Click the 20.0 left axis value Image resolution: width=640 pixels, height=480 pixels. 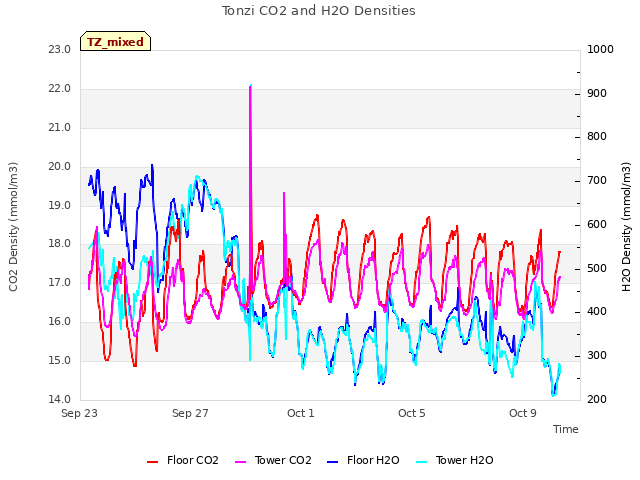tap(60, 167)
